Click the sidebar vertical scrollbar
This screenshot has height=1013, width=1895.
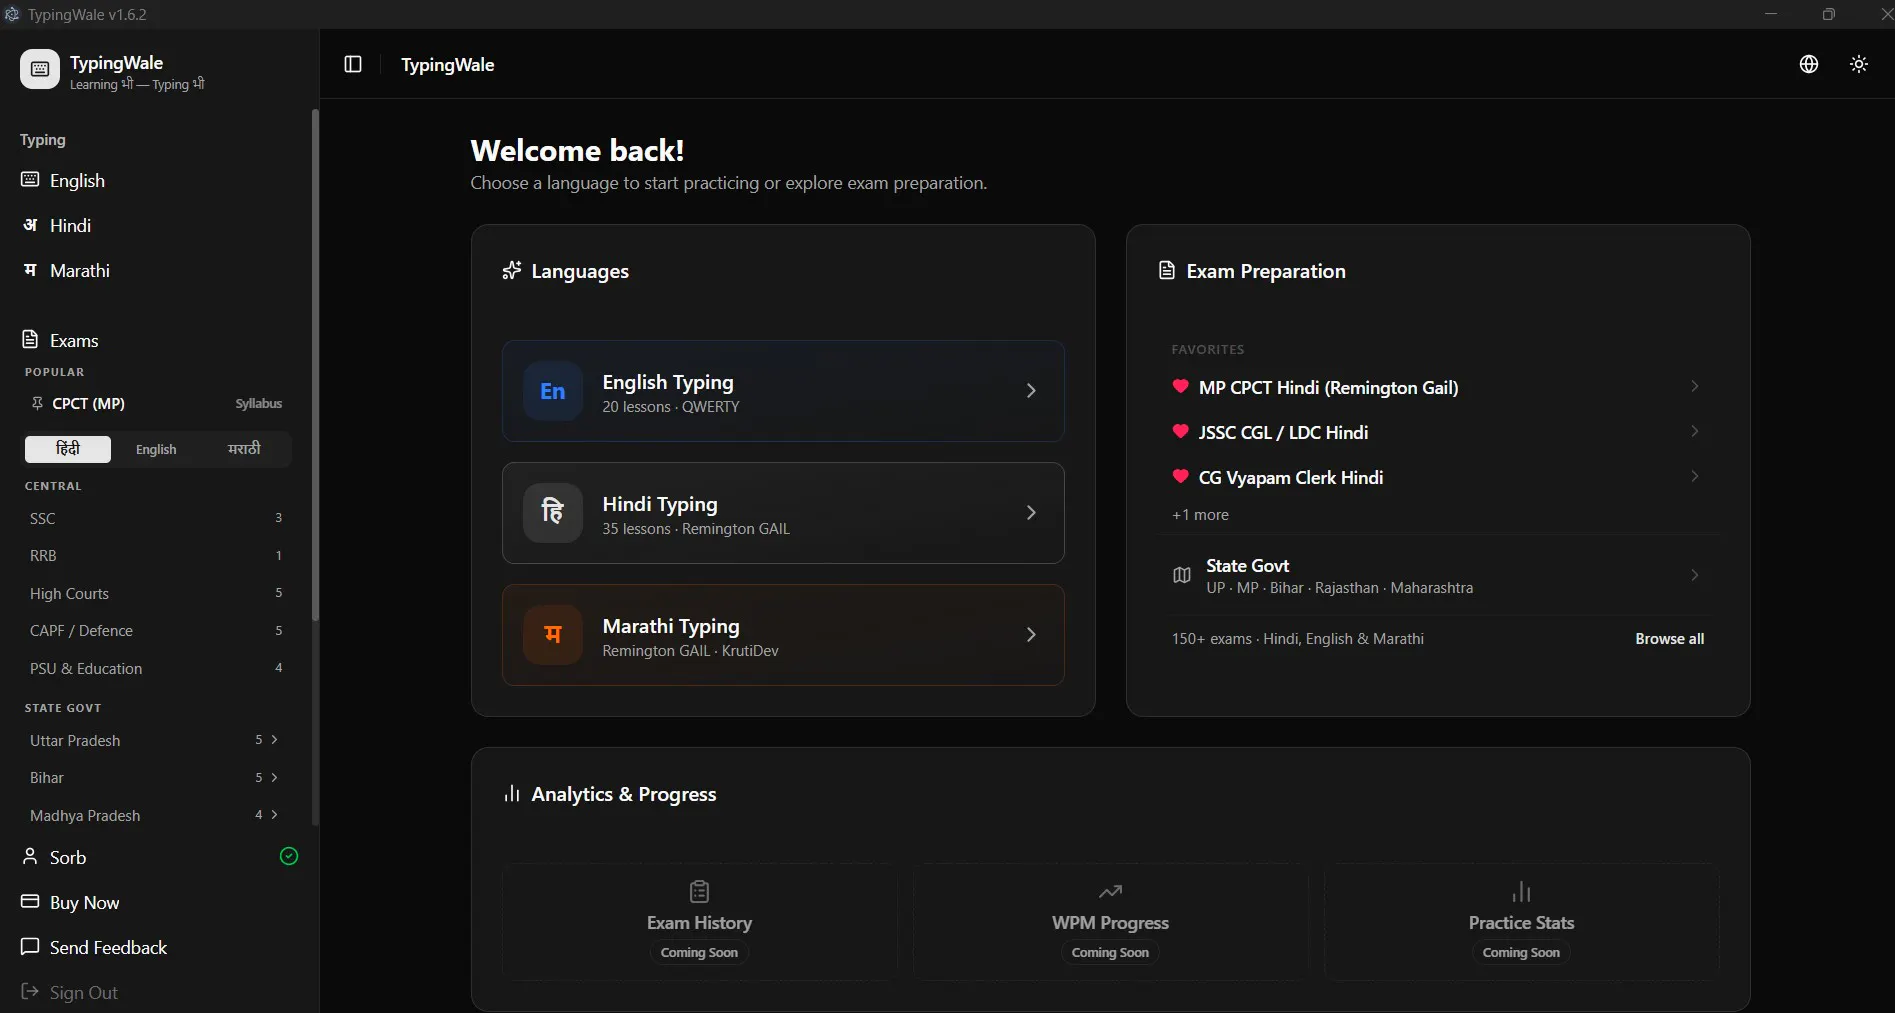(x=315, y=365)
